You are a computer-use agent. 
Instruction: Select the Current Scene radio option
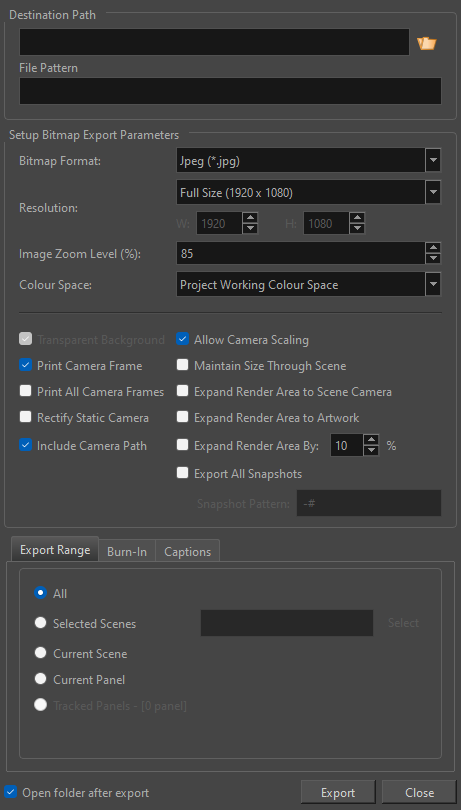pos(40,653)
